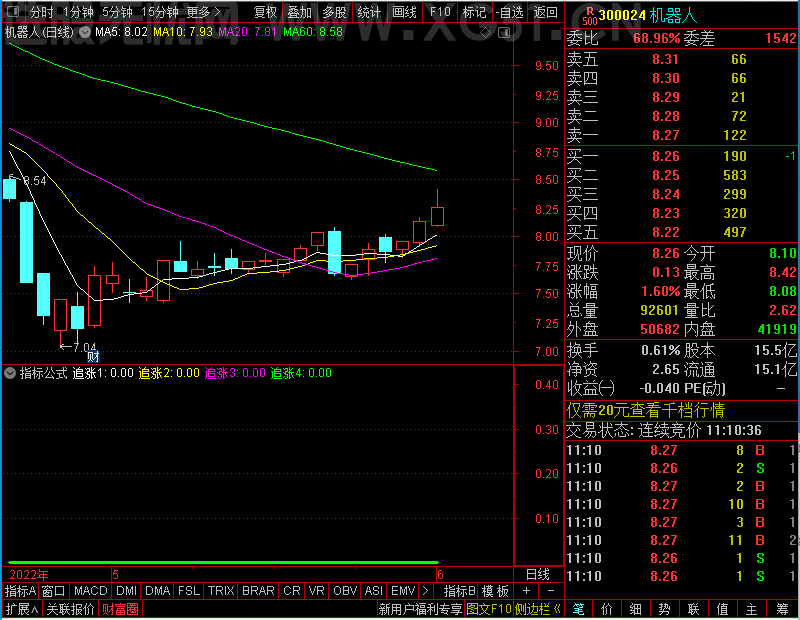Click the MA60: 8.58 legend label
The width and height of the screenshot is (800, 620).
point(313,32)
